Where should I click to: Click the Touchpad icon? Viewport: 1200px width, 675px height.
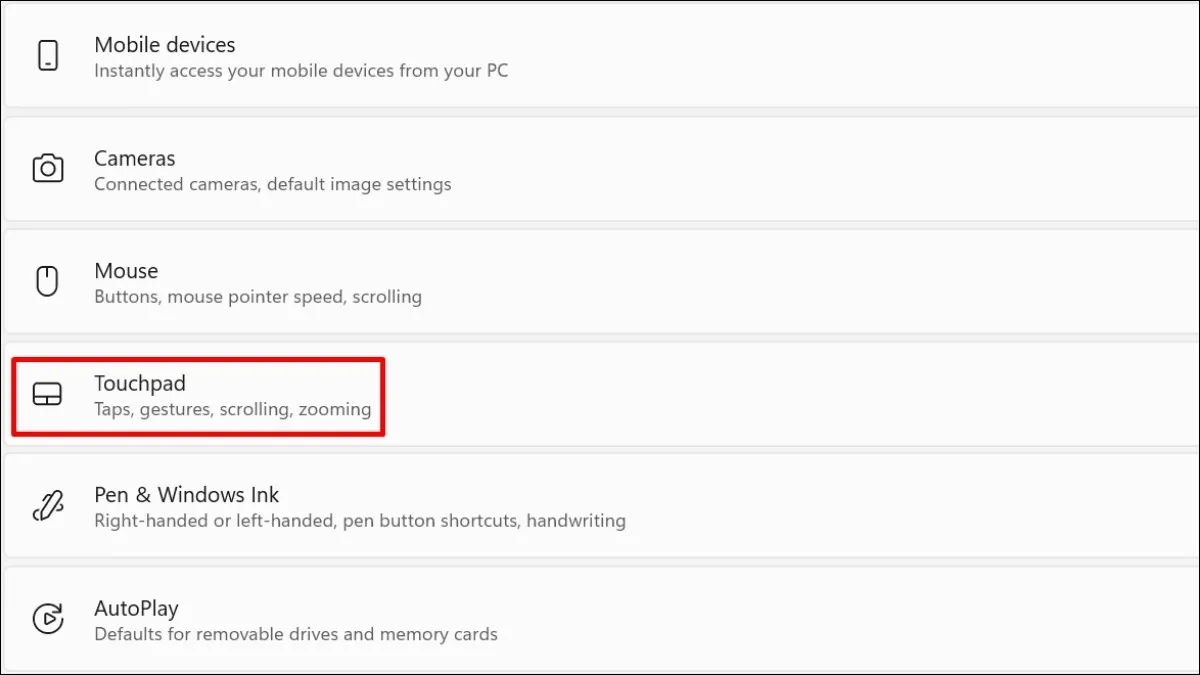(47, 395)
